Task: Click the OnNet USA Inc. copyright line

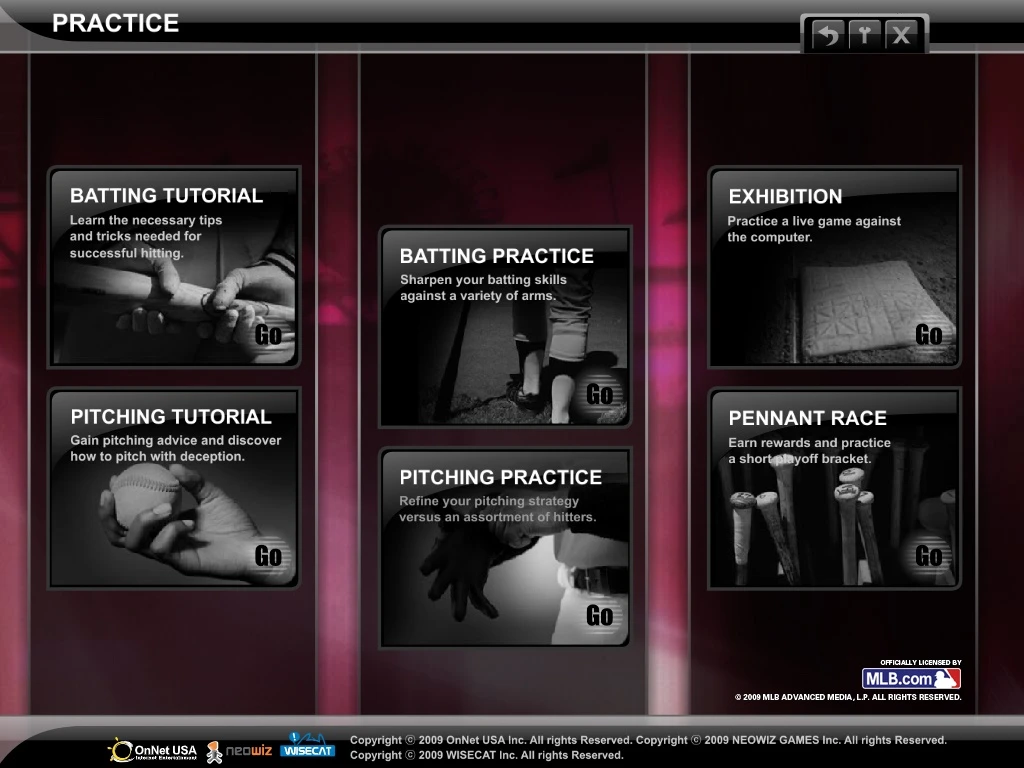Action: [491, 740]
